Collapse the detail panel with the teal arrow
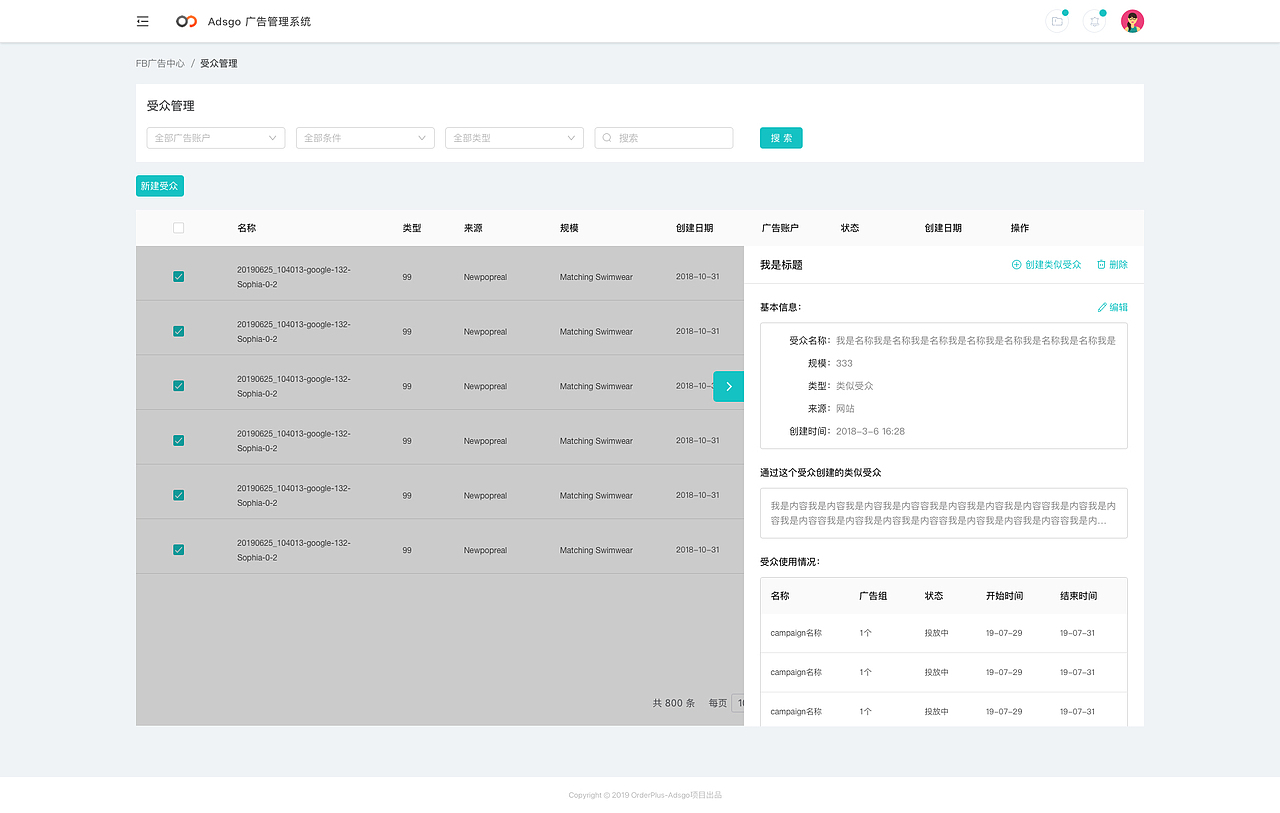 tap(728, 386)
